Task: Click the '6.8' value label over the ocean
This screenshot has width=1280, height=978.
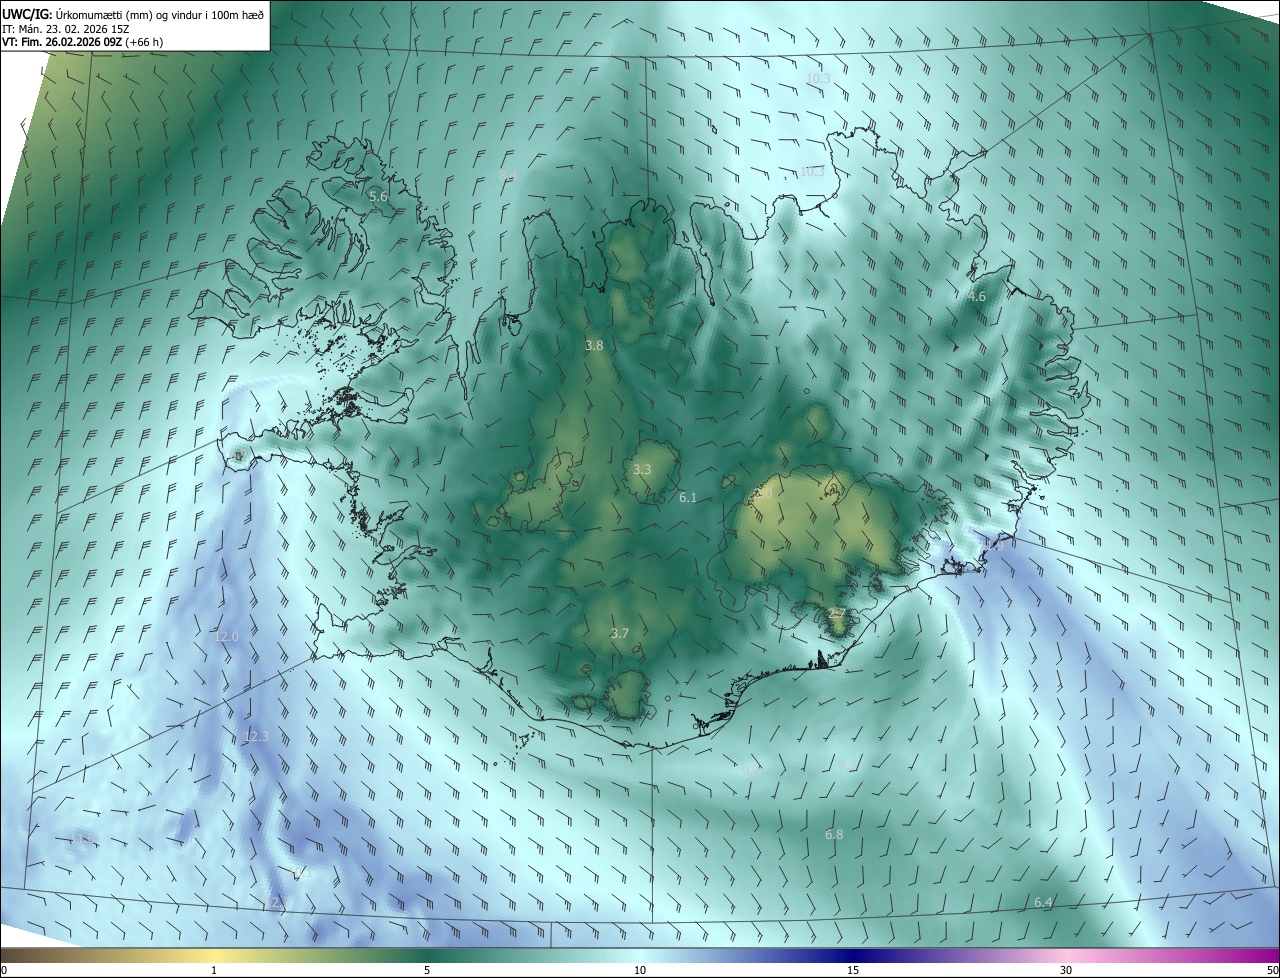Action: click(x=834, y=834)
